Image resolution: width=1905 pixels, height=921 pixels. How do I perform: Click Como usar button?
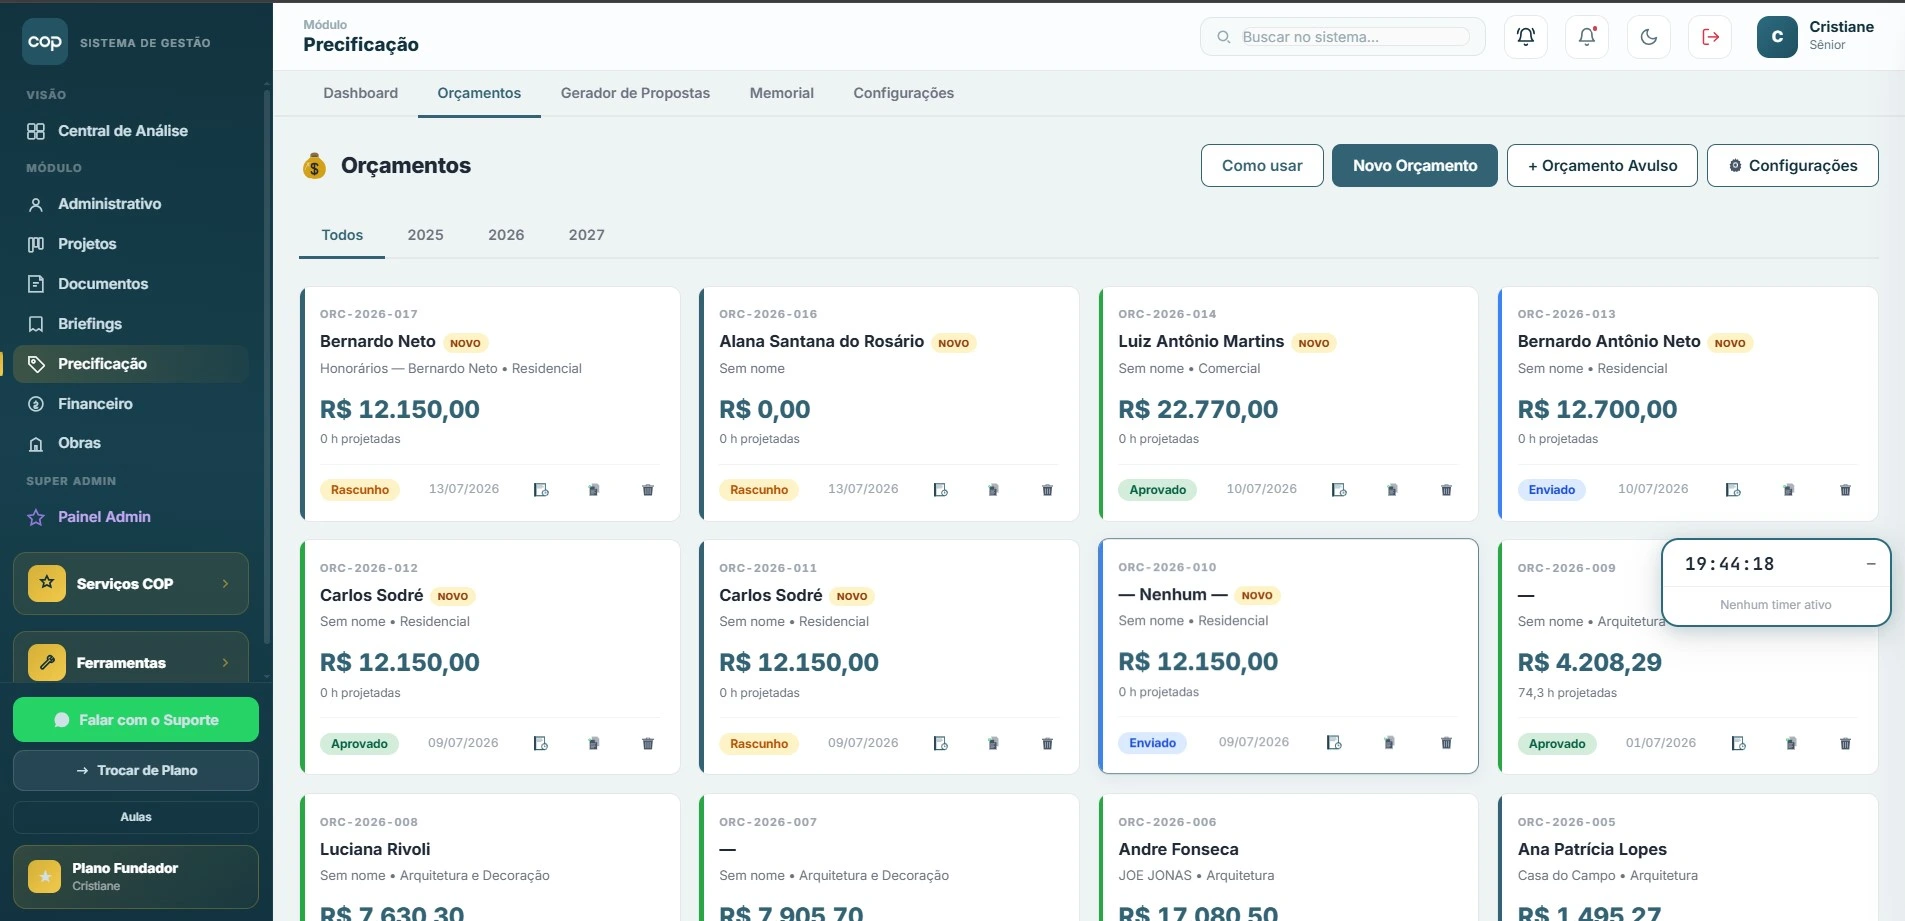click(x=1262, y=166)
